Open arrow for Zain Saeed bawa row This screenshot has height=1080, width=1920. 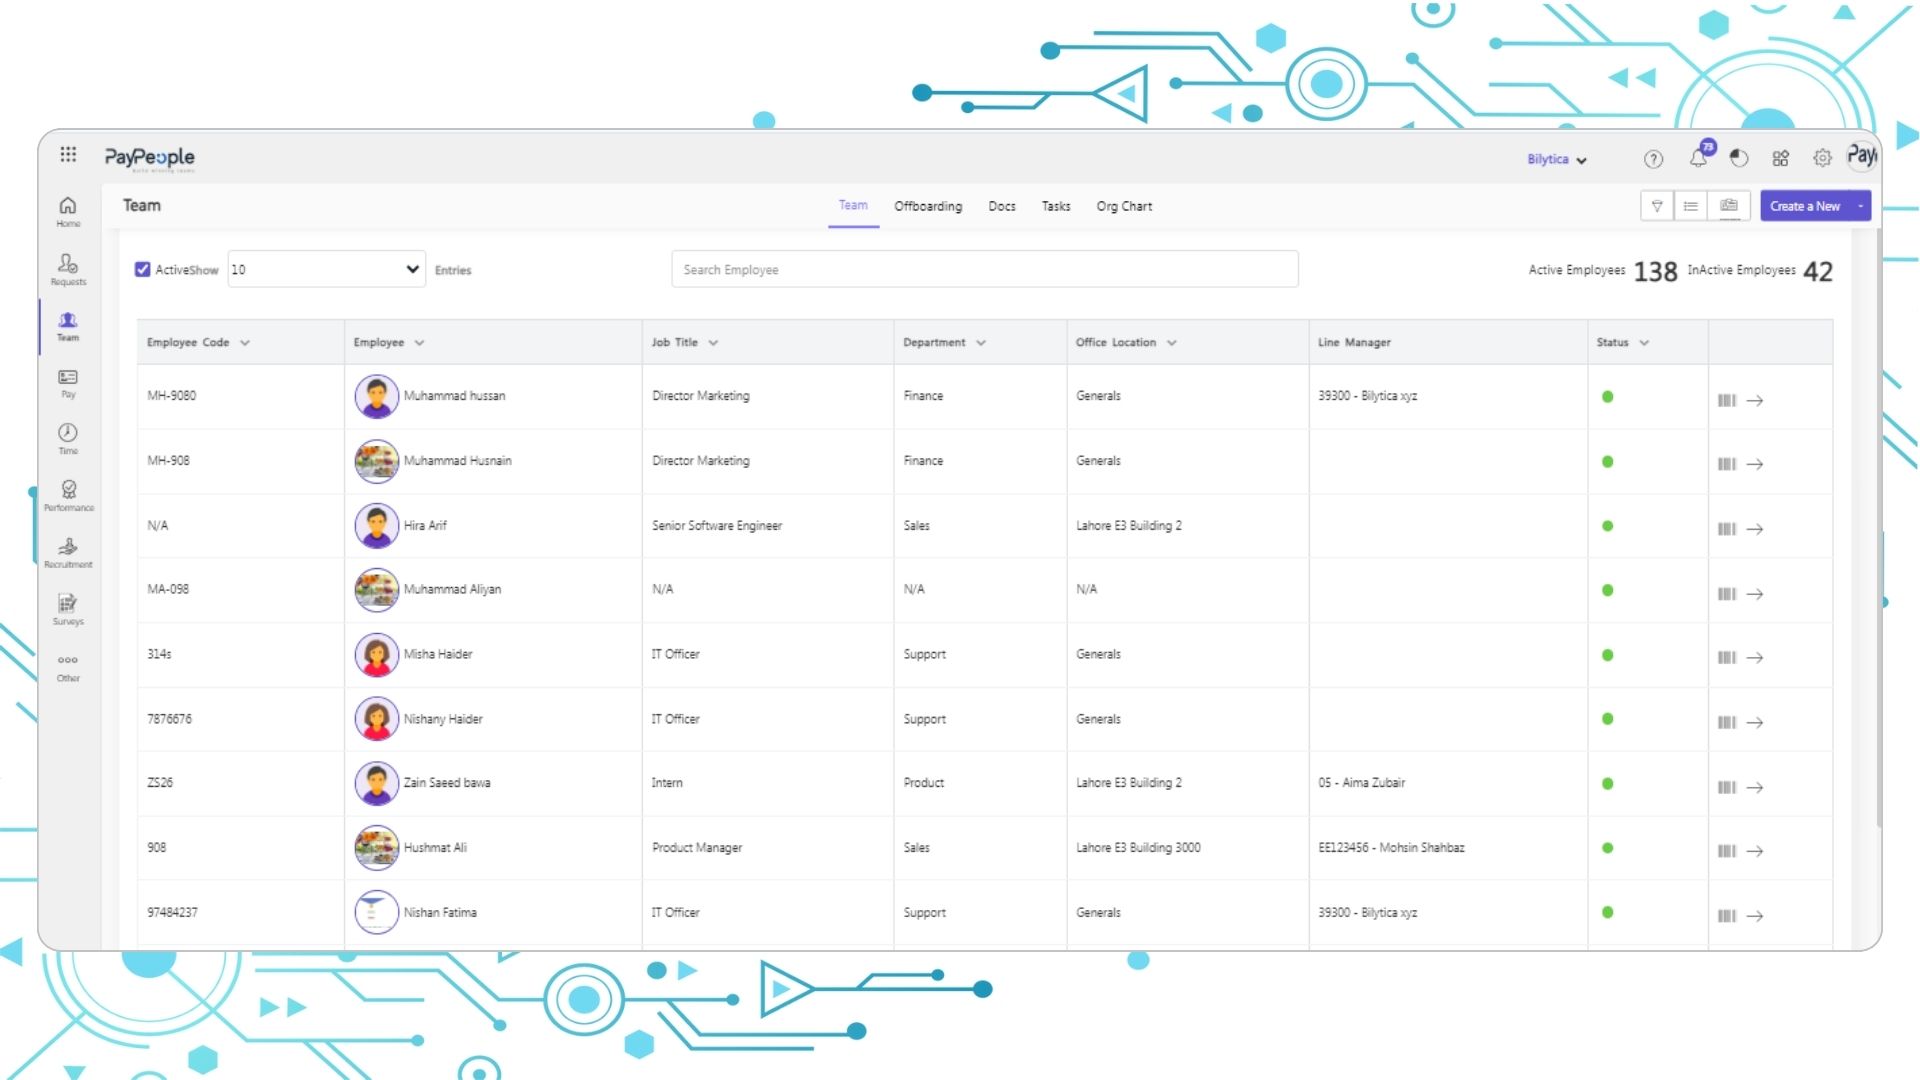(x=1755, y=787)
